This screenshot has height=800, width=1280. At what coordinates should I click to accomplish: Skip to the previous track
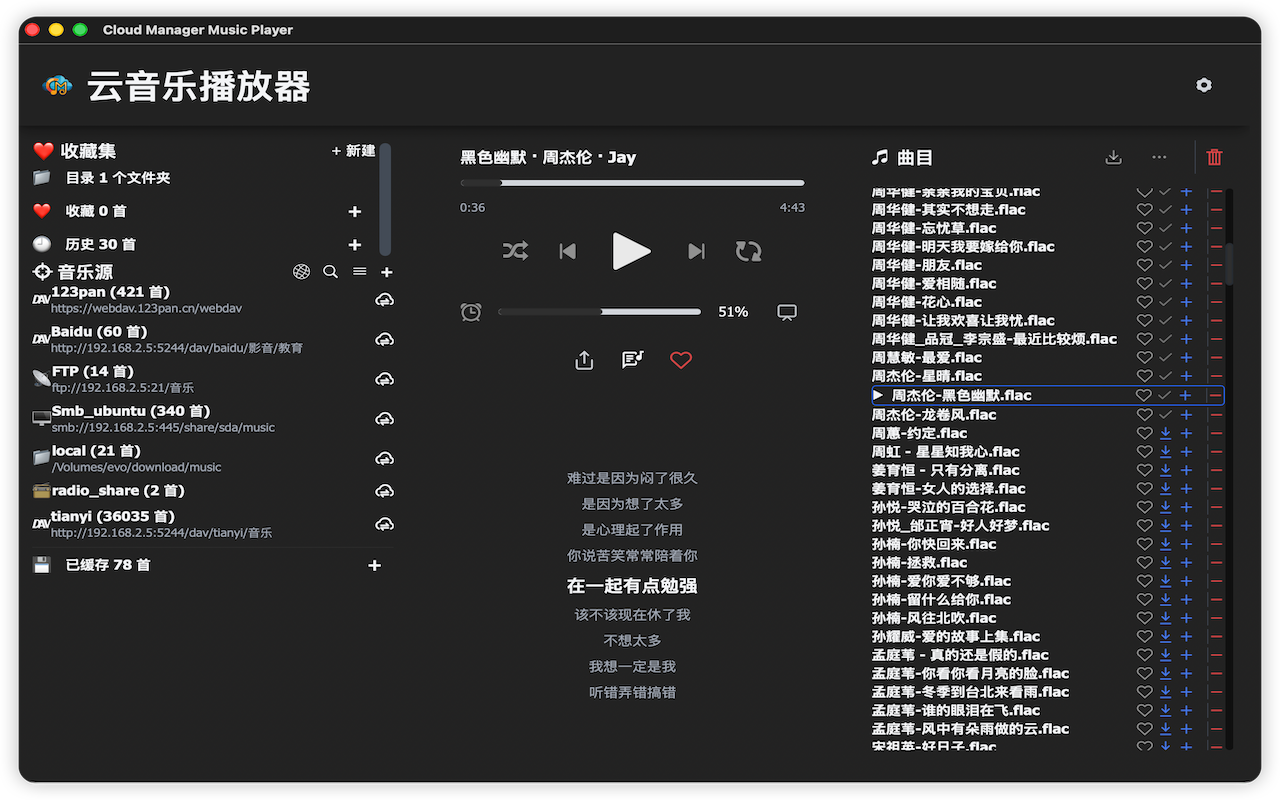(568, 251)
